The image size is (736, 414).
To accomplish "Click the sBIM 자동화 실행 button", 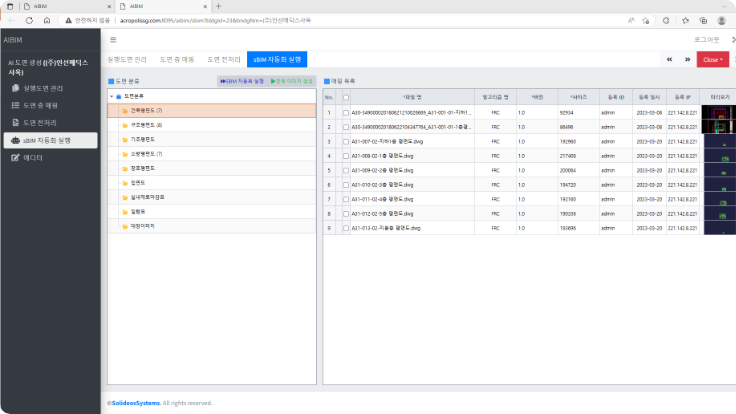I will click(x=242, y=80).
